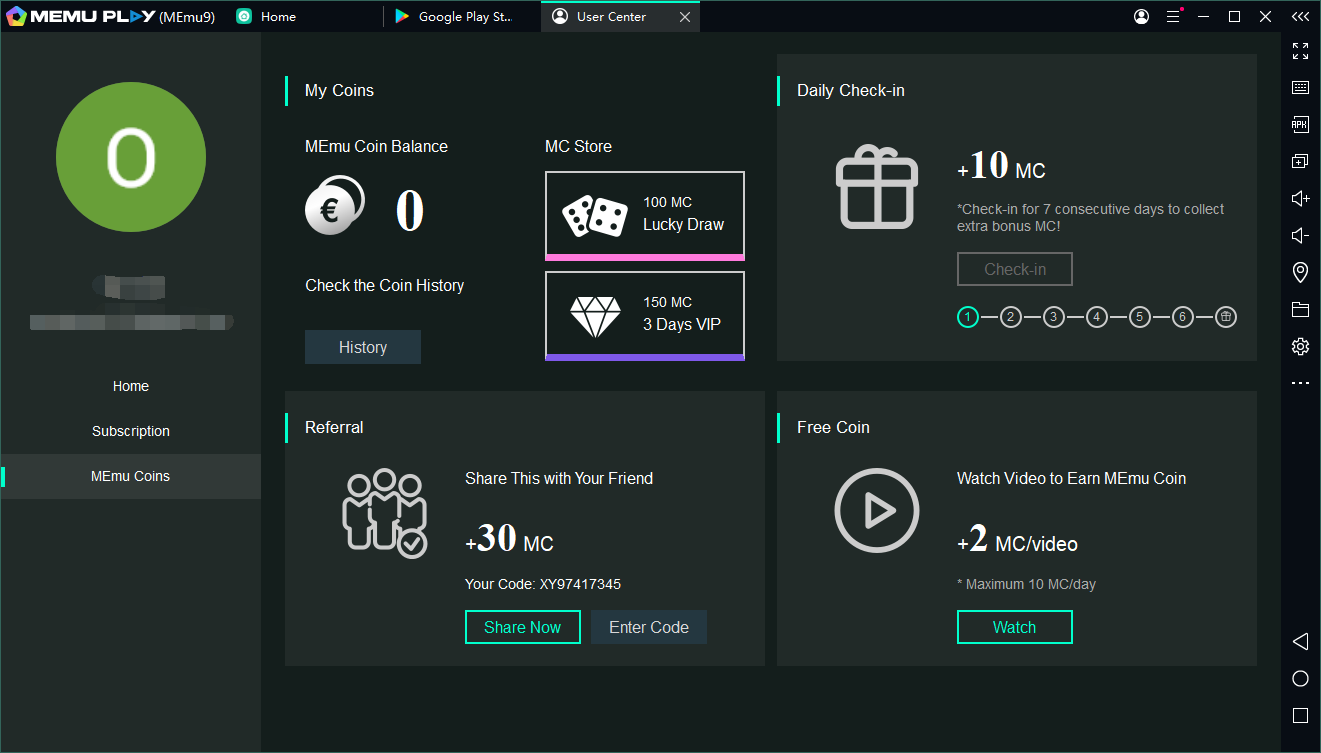The height and width of the screenshot is (753, 1321).
Task: Open emulator settings gear icon
Action: (1300, 347)
